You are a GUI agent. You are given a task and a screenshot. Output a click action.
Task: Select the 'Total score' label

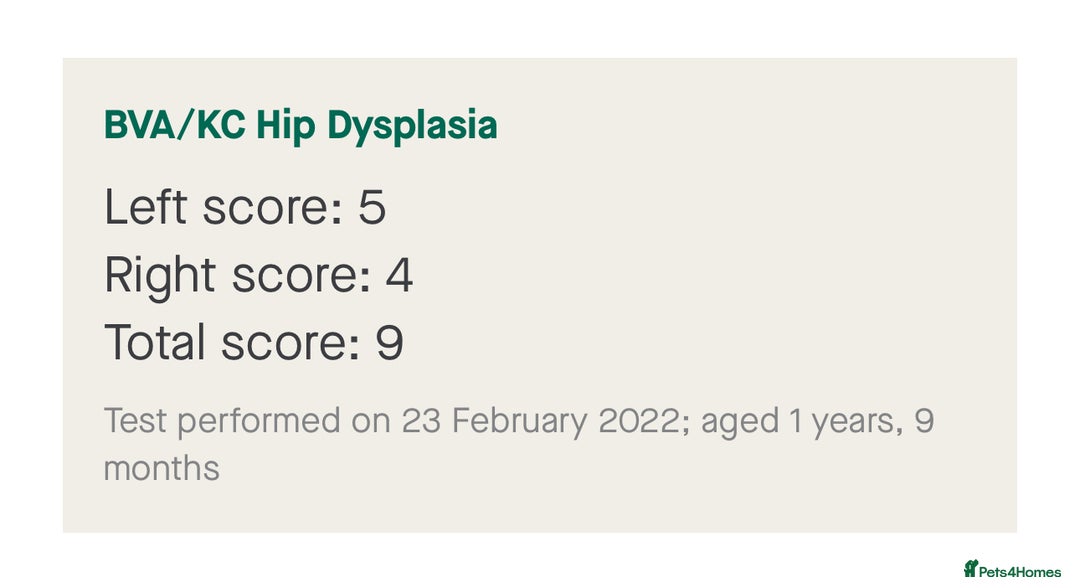(x=232, y=342)
